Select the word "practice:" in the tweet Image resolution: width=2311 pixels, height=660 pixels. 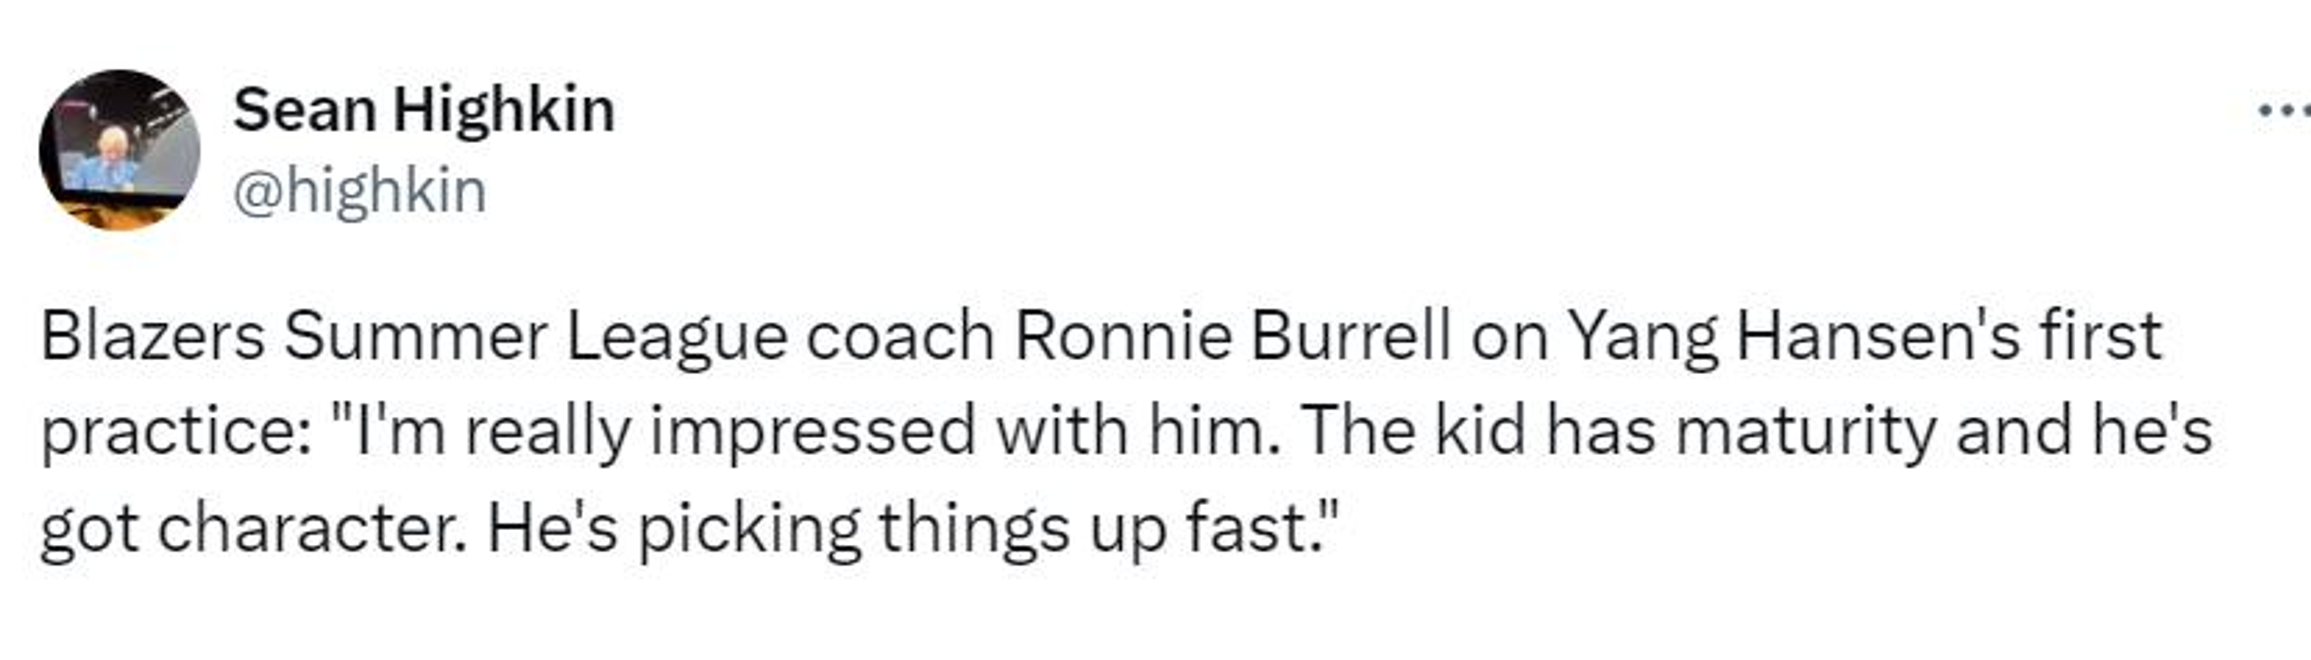click(176, 432)
